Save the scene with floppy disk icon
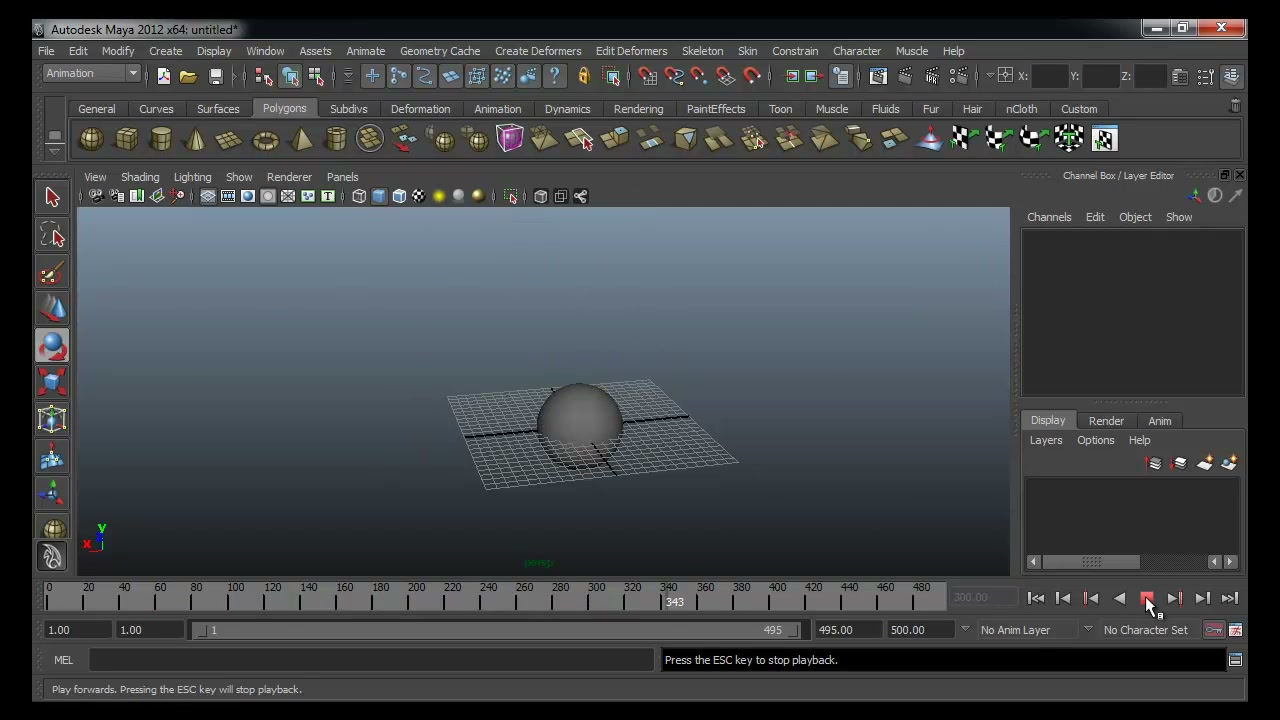 pyautogui.click(x=215, y=76)
